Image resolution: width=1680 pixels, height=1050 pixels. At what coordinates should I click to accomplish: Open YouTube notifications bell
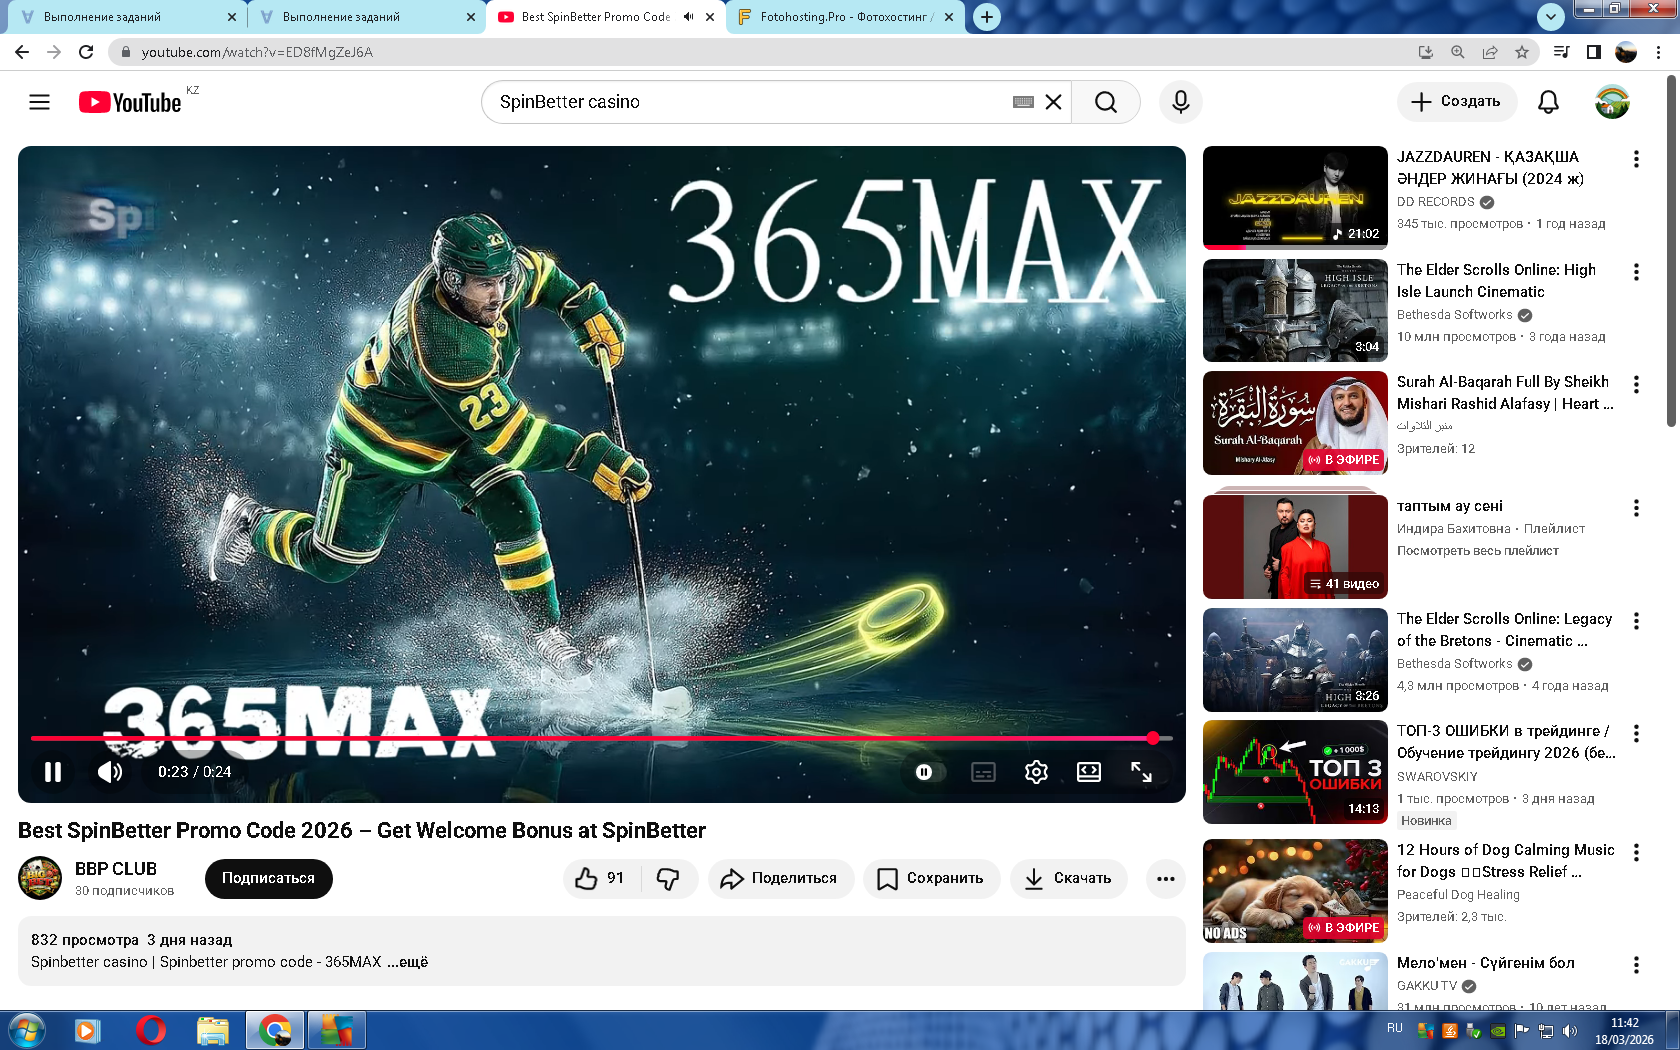coord(1548,102)
